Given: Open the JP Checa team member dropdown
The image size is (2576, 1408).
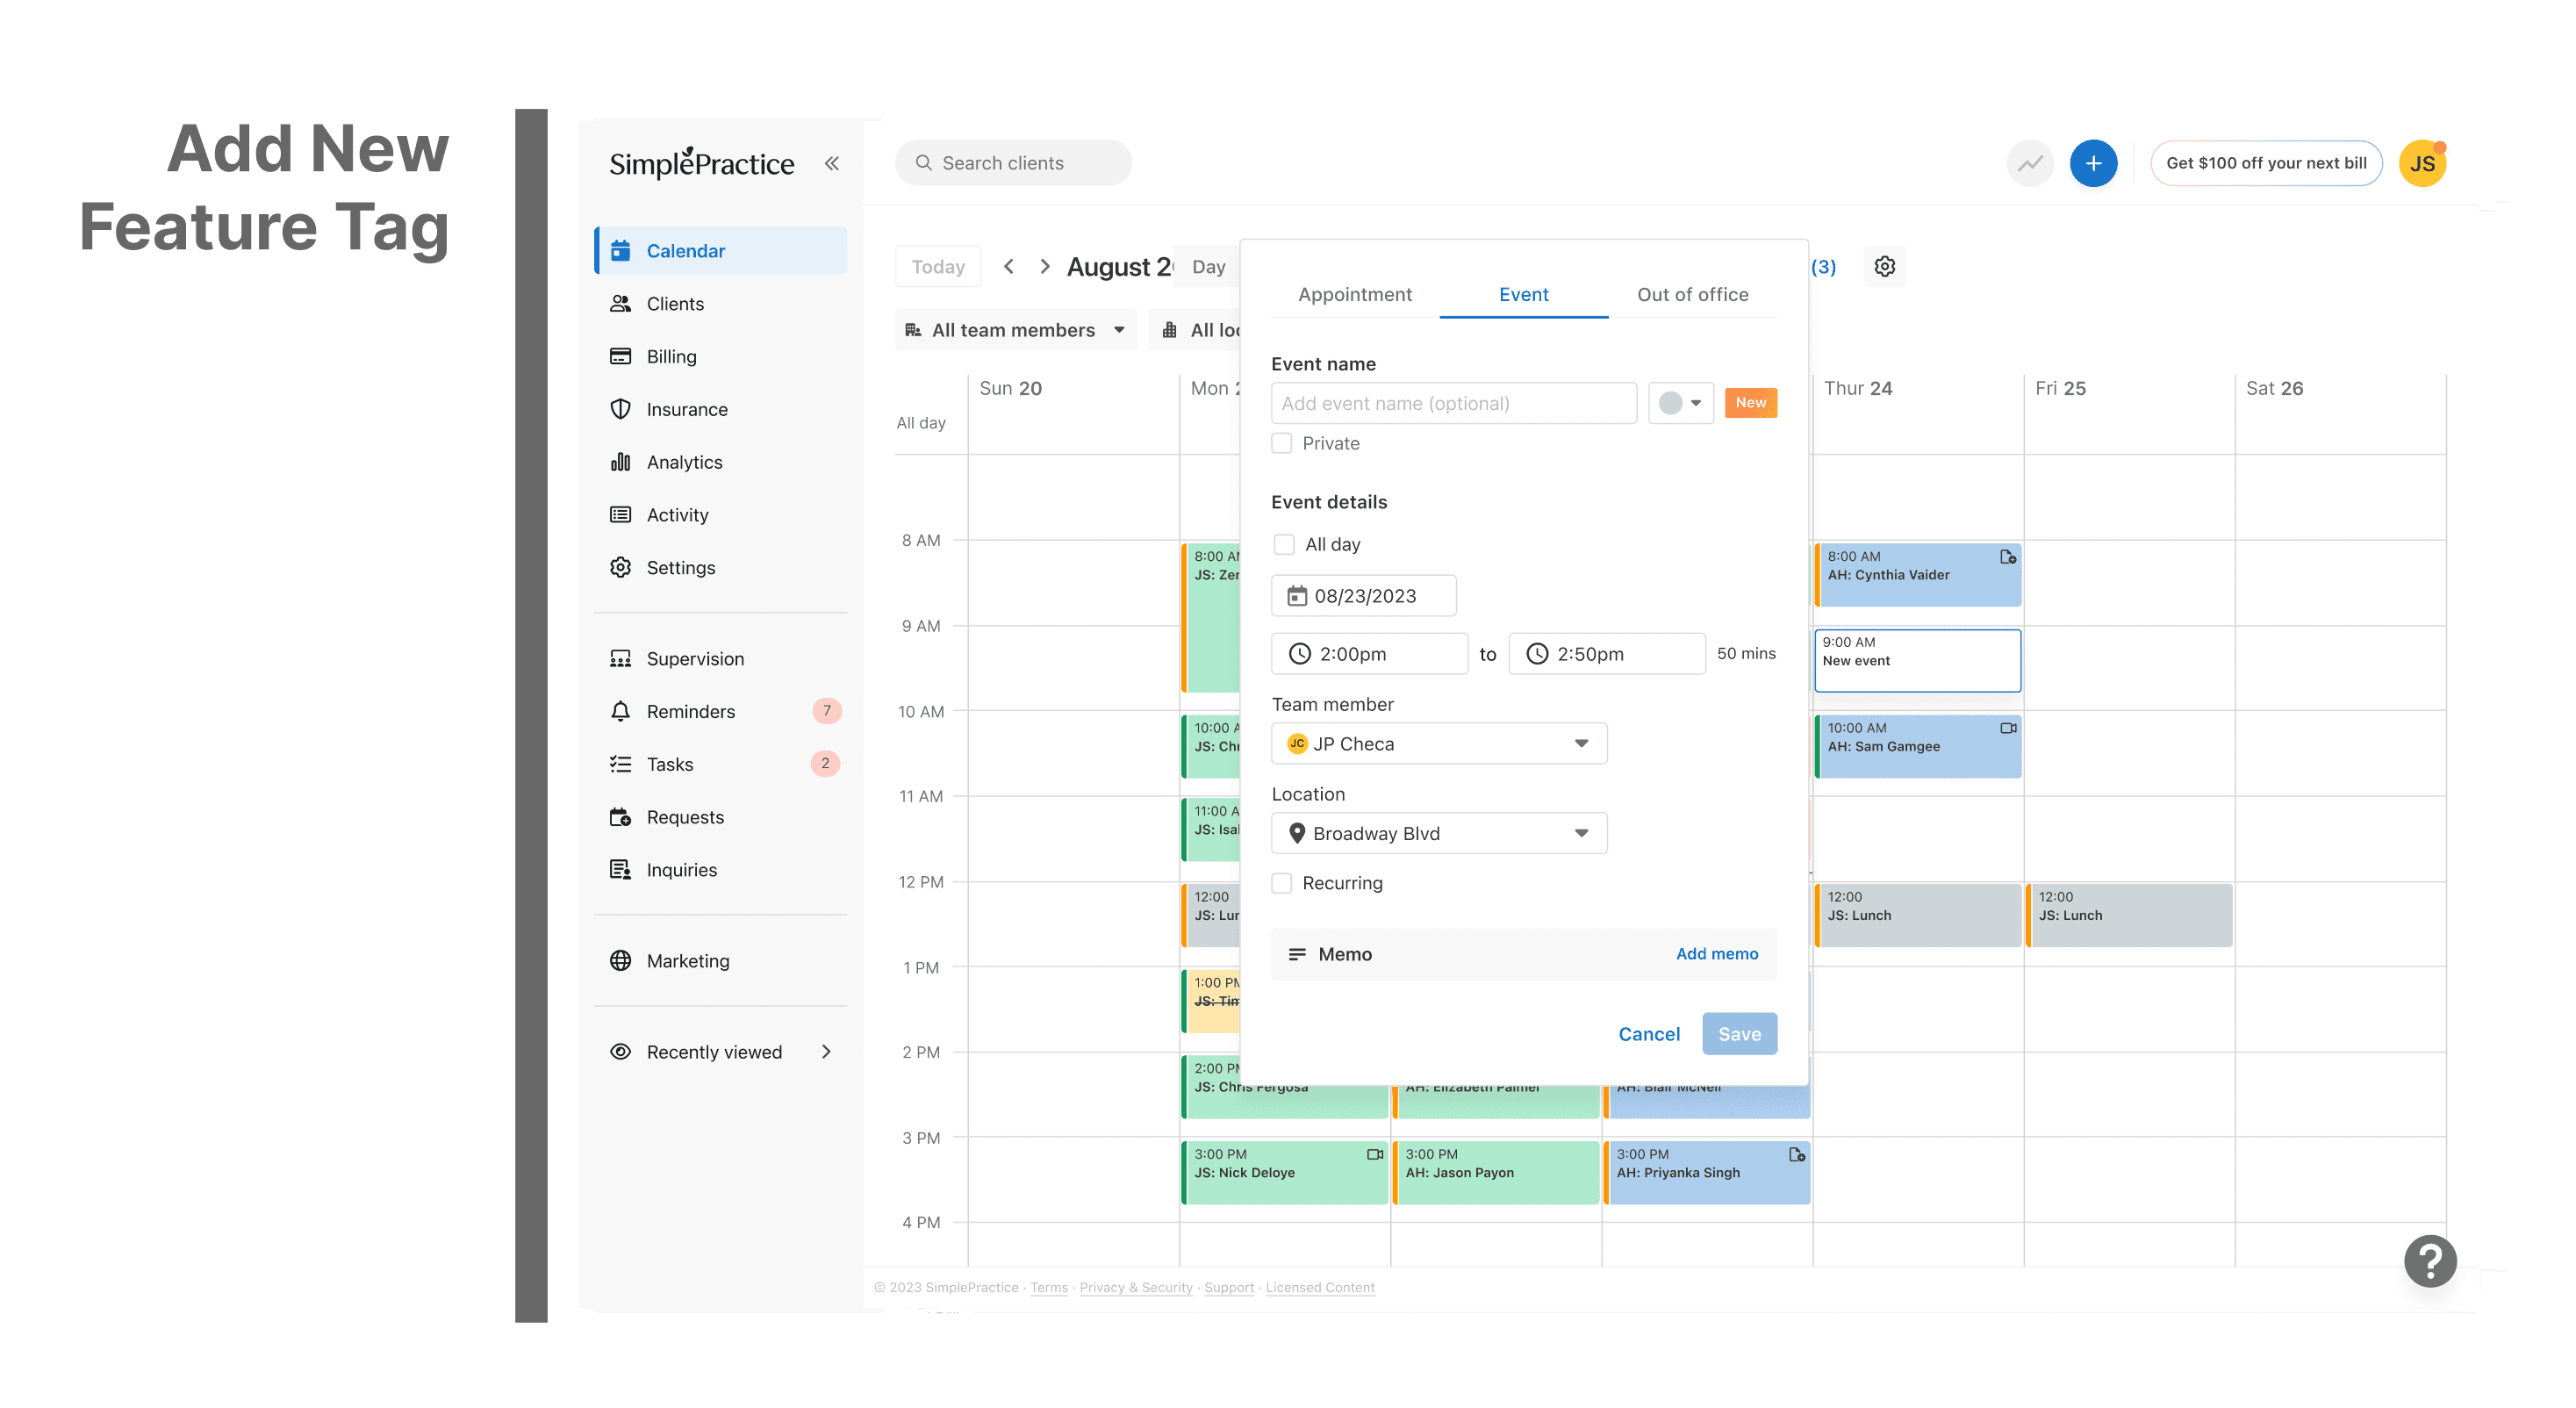Looking at the screenshot, I should 1438,743.
